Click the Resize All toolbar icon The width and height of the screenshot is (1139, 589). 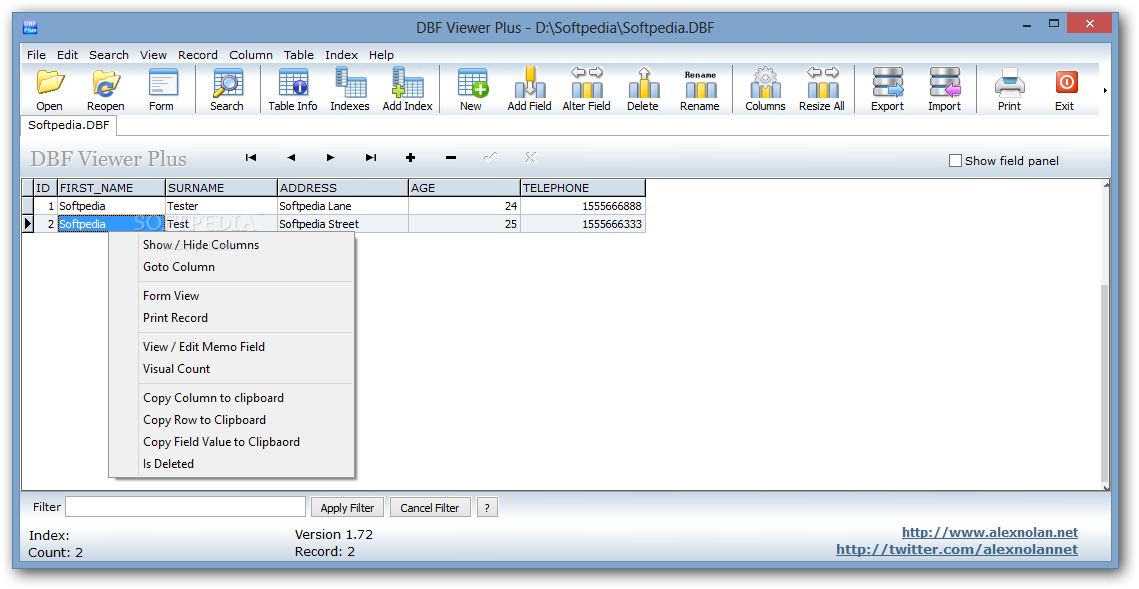[x=822, y=89]
